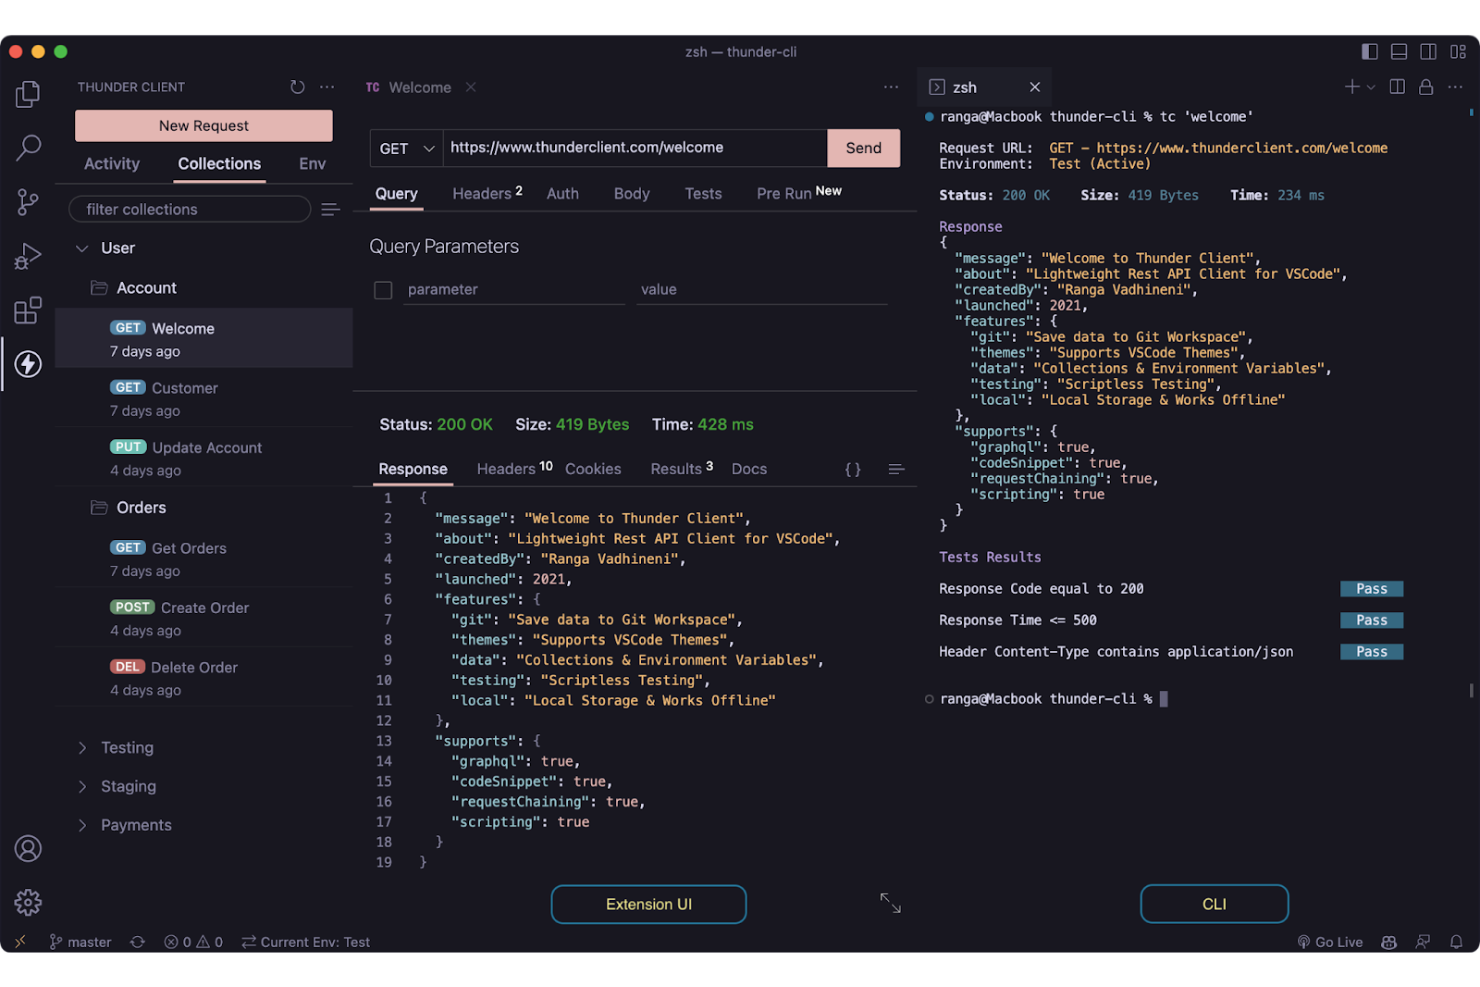Viewport: 1480px width, 987px height.
Task: Click the parameter name input
Action: pyautogui.click(x=514, y=290)
